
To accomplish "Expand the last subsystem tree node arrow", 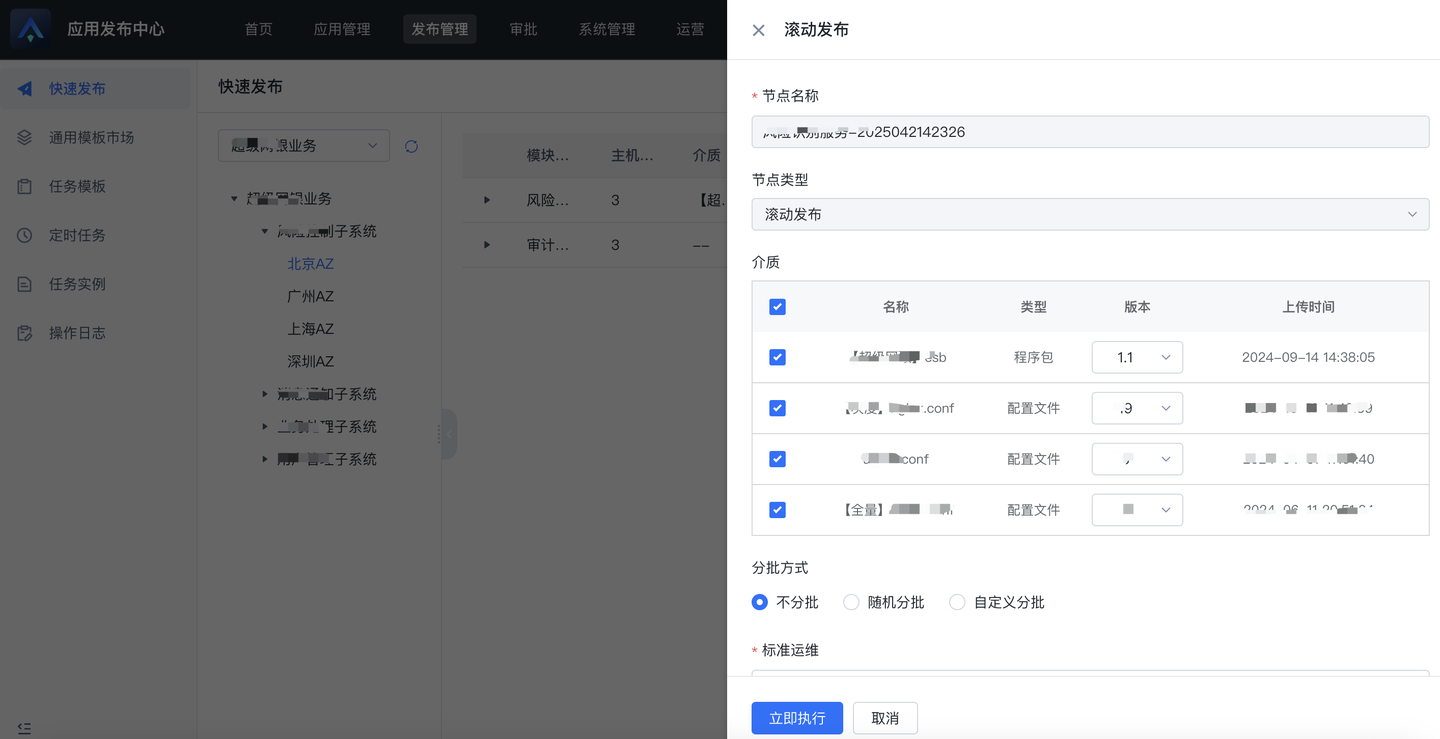I will tap(265, 459).
